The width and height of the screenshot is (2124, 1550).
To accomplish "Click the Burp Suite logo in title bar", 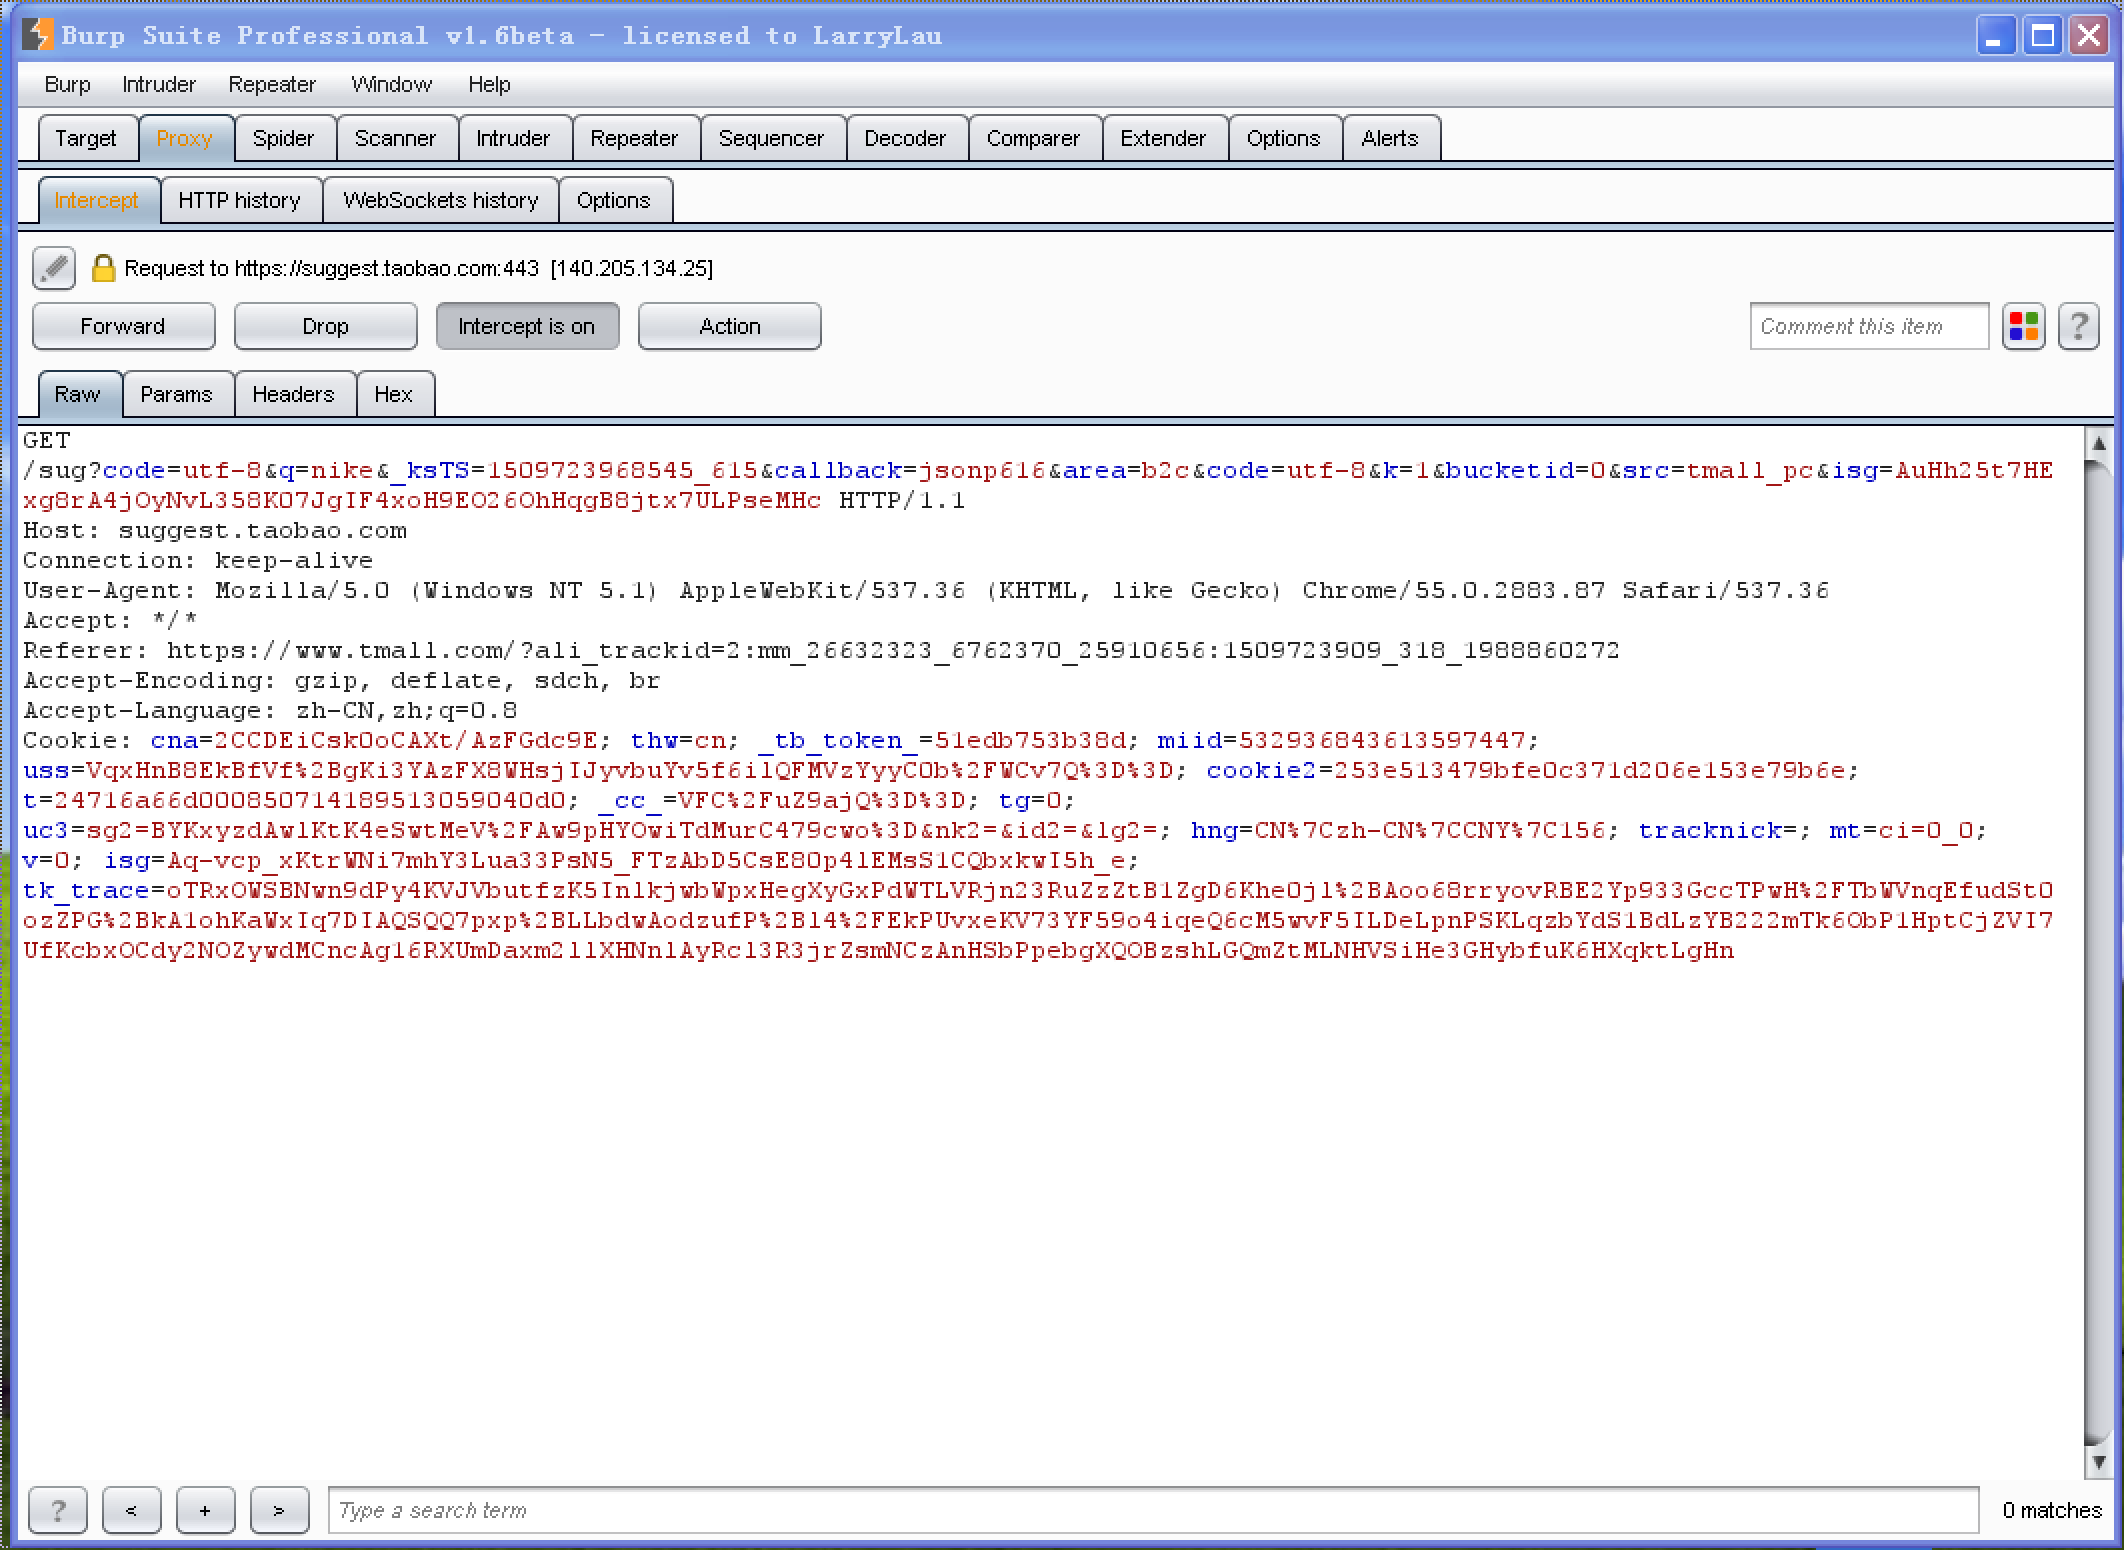I will 38,35.
